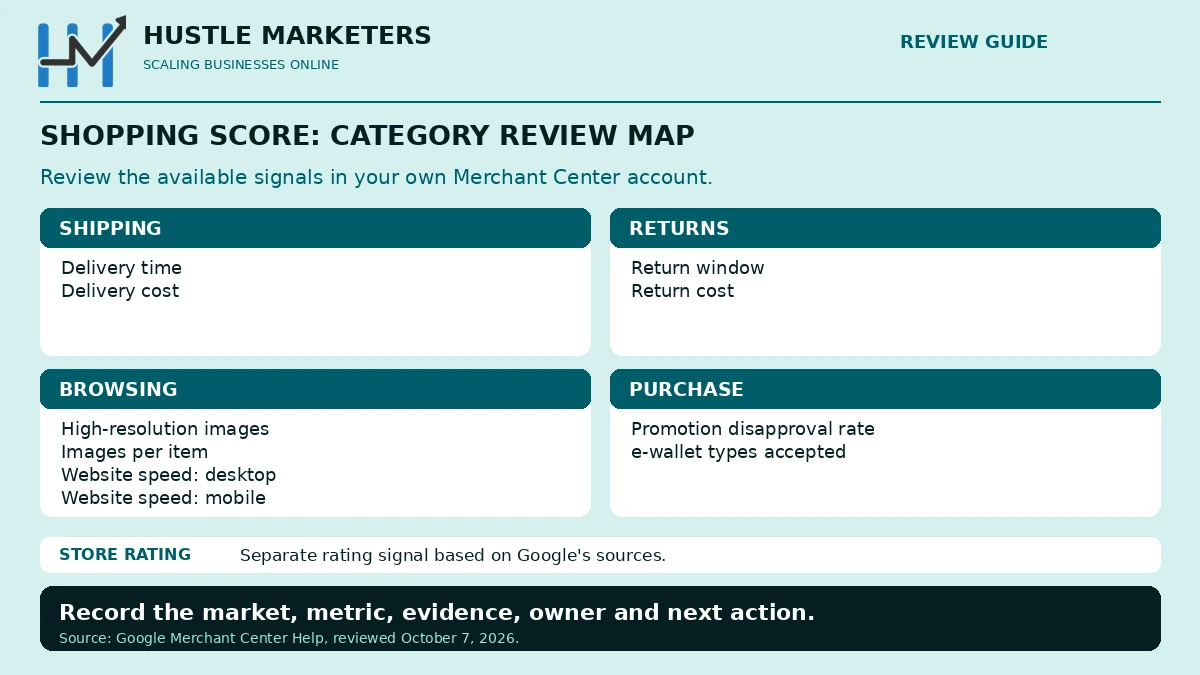1200x675 pixels.
Task: Click the Return window item
Action: click(x=698, y=268)
